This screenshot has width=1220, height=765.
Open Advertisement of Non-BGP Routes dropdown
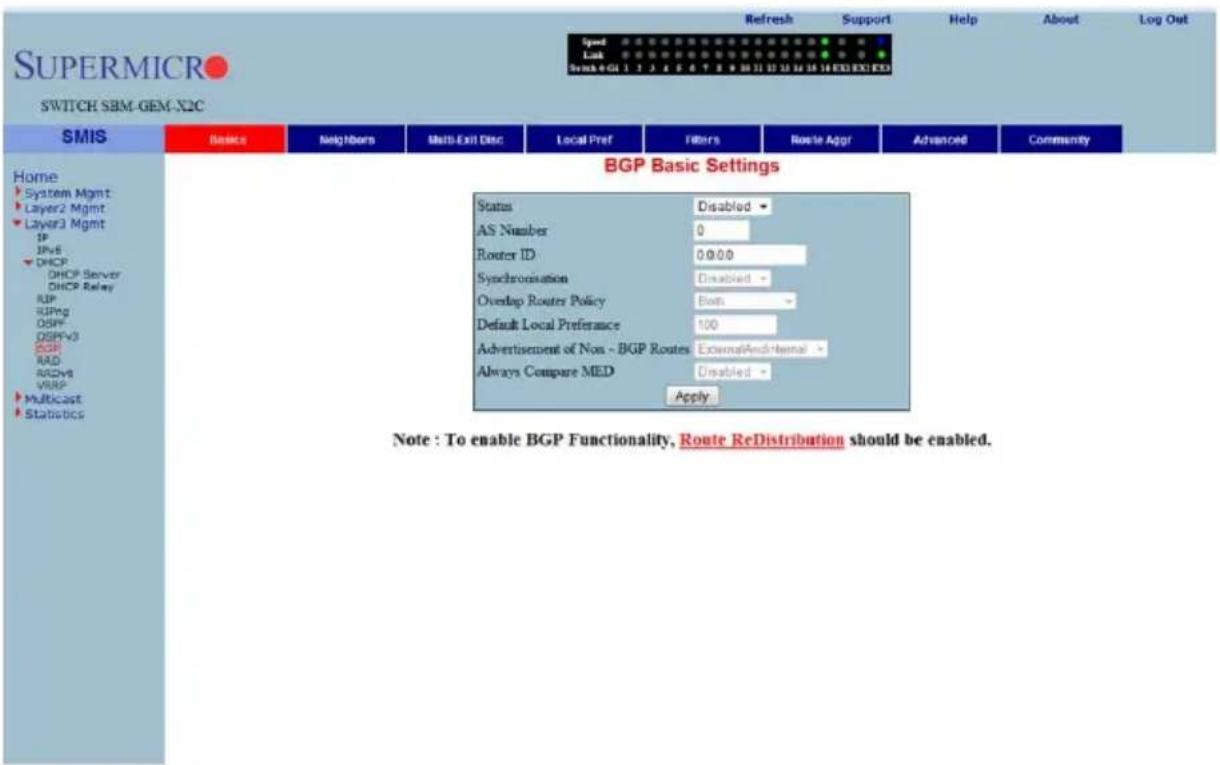click(761, 349)
